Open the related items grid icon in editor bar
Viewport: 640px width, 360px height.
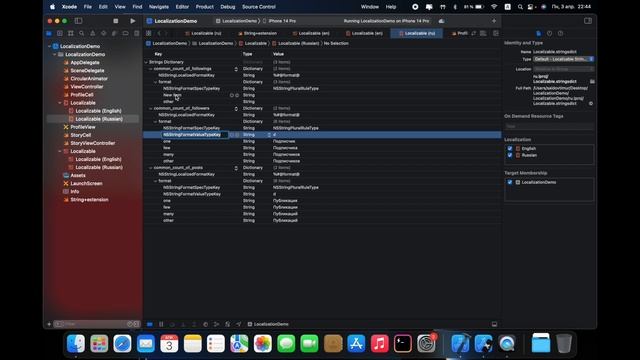(149, 33)
